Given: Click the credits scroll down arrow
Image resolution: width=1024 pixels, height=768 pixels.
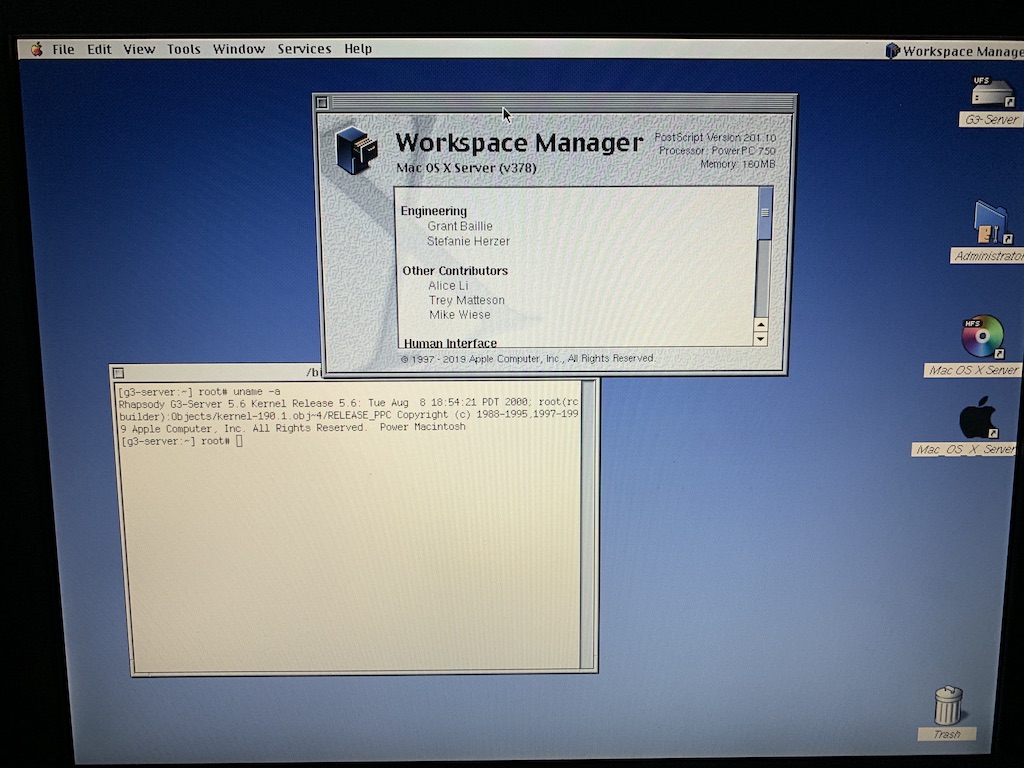Looking at the screenshot, I should click(x=761, y=339).
